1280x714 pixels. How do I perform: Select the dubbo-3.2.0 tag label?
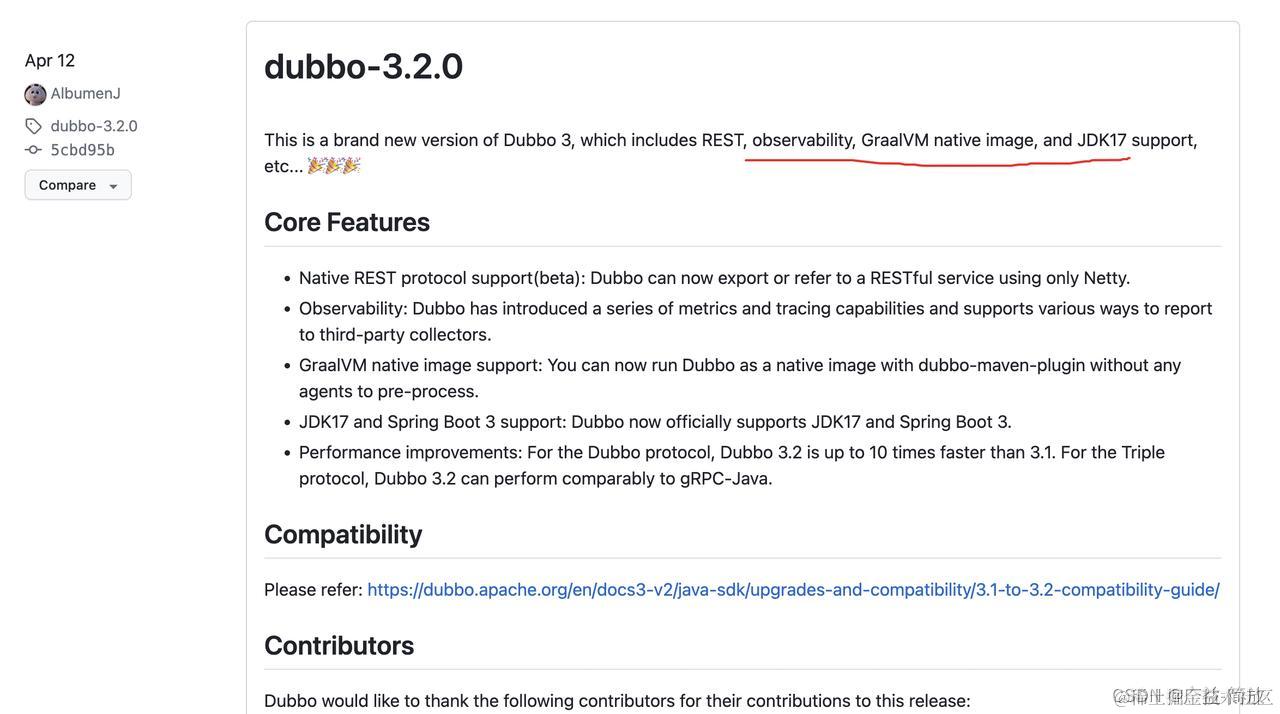coord(93,125)
